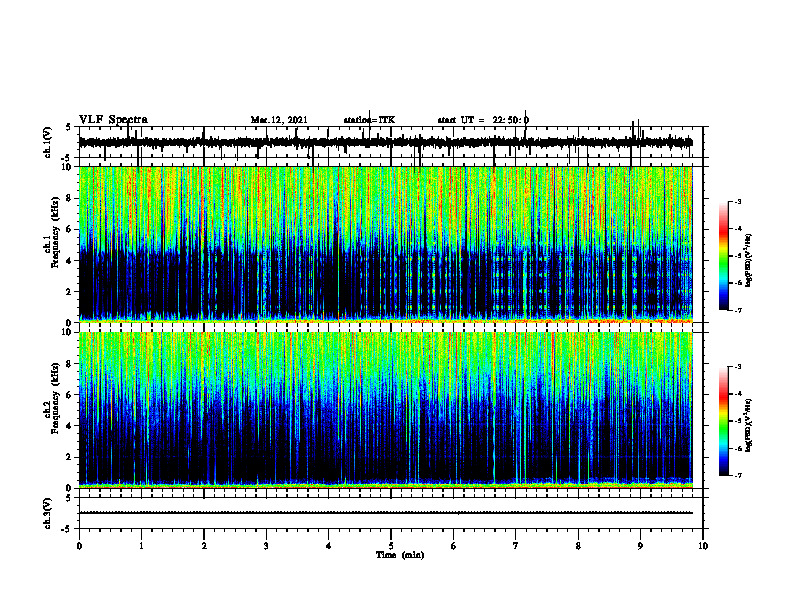
Task: Click time axis tick label "9"
Action: point(640,546)
